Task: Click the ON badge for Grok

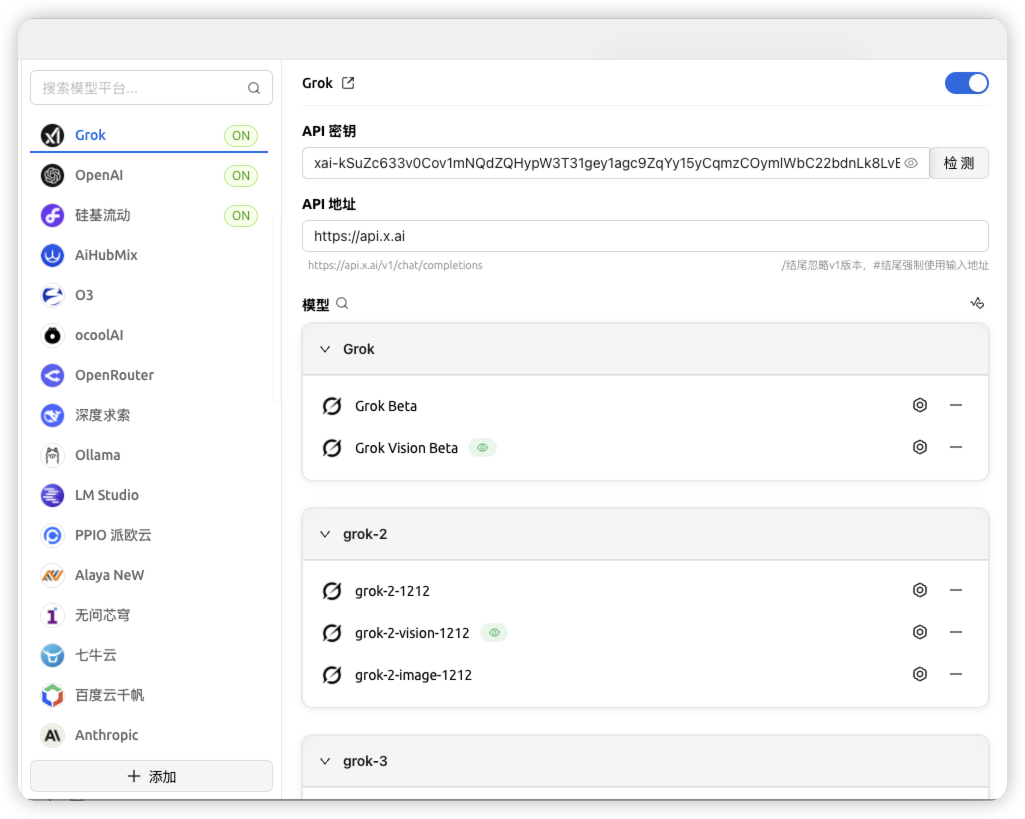Action: 241,135
